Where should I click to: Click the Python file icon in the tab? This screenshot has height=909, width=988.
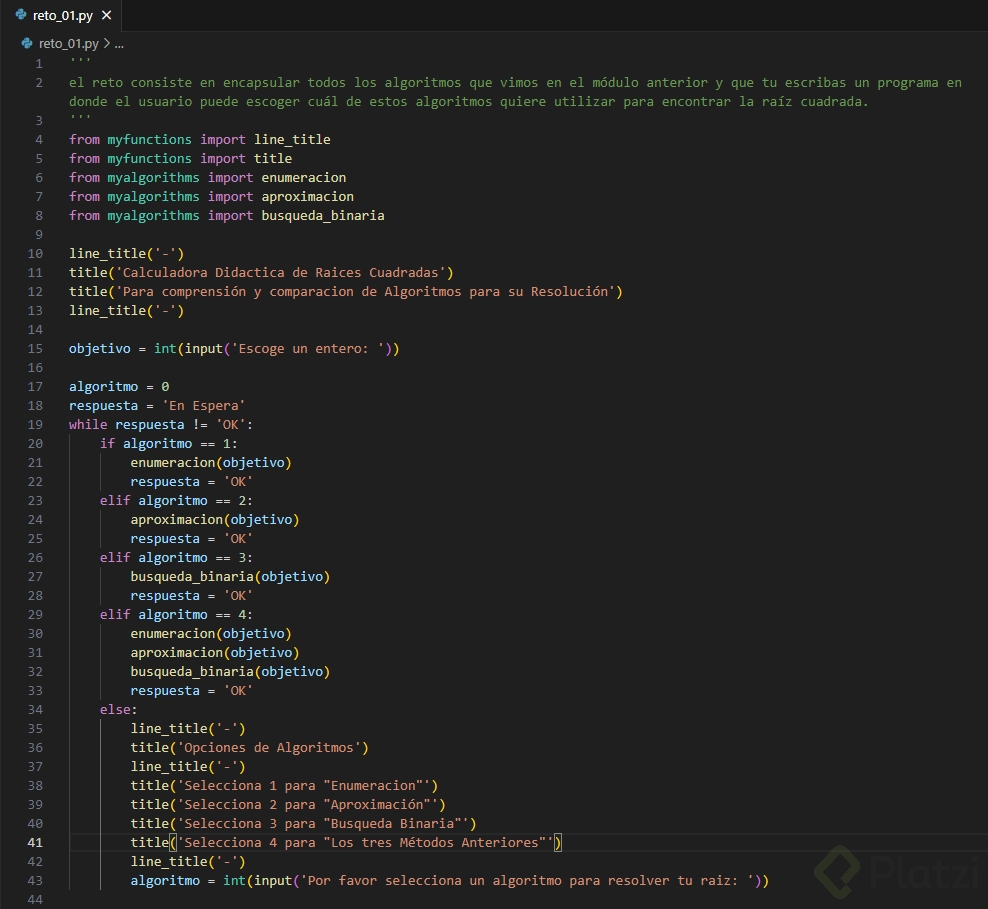point(21,14)
